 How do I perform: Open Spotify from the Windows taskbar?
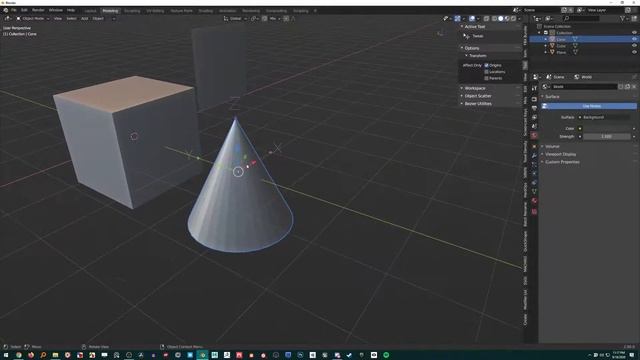[386, 355]
